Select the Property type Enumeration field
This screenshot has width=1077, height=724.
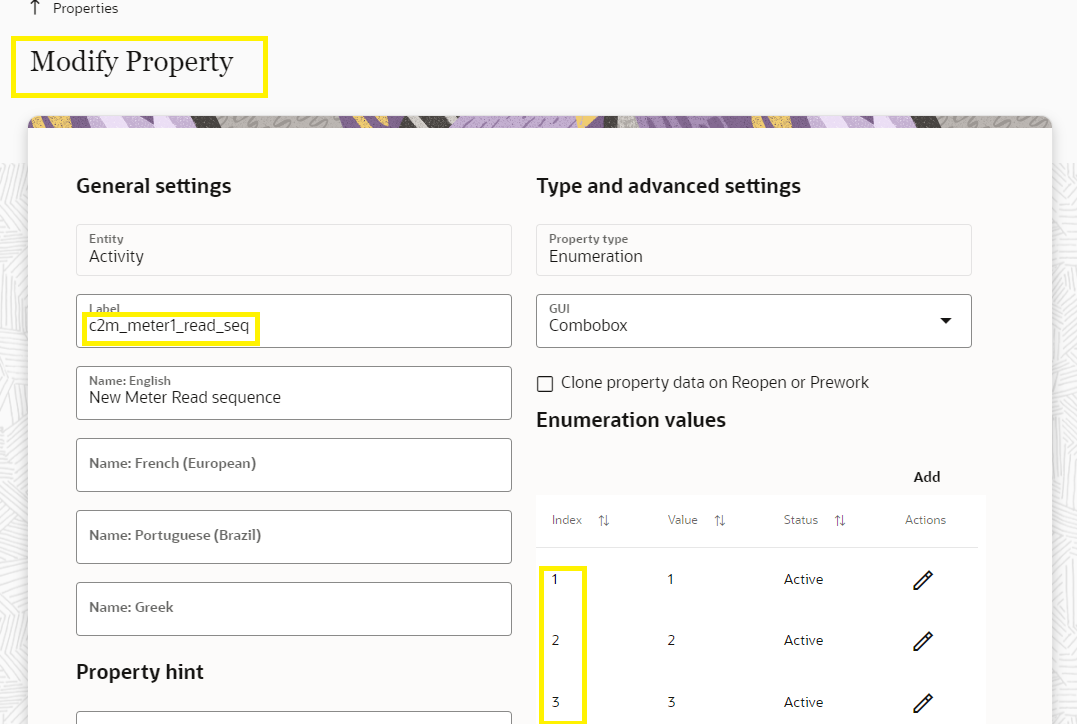coord(753,250)
